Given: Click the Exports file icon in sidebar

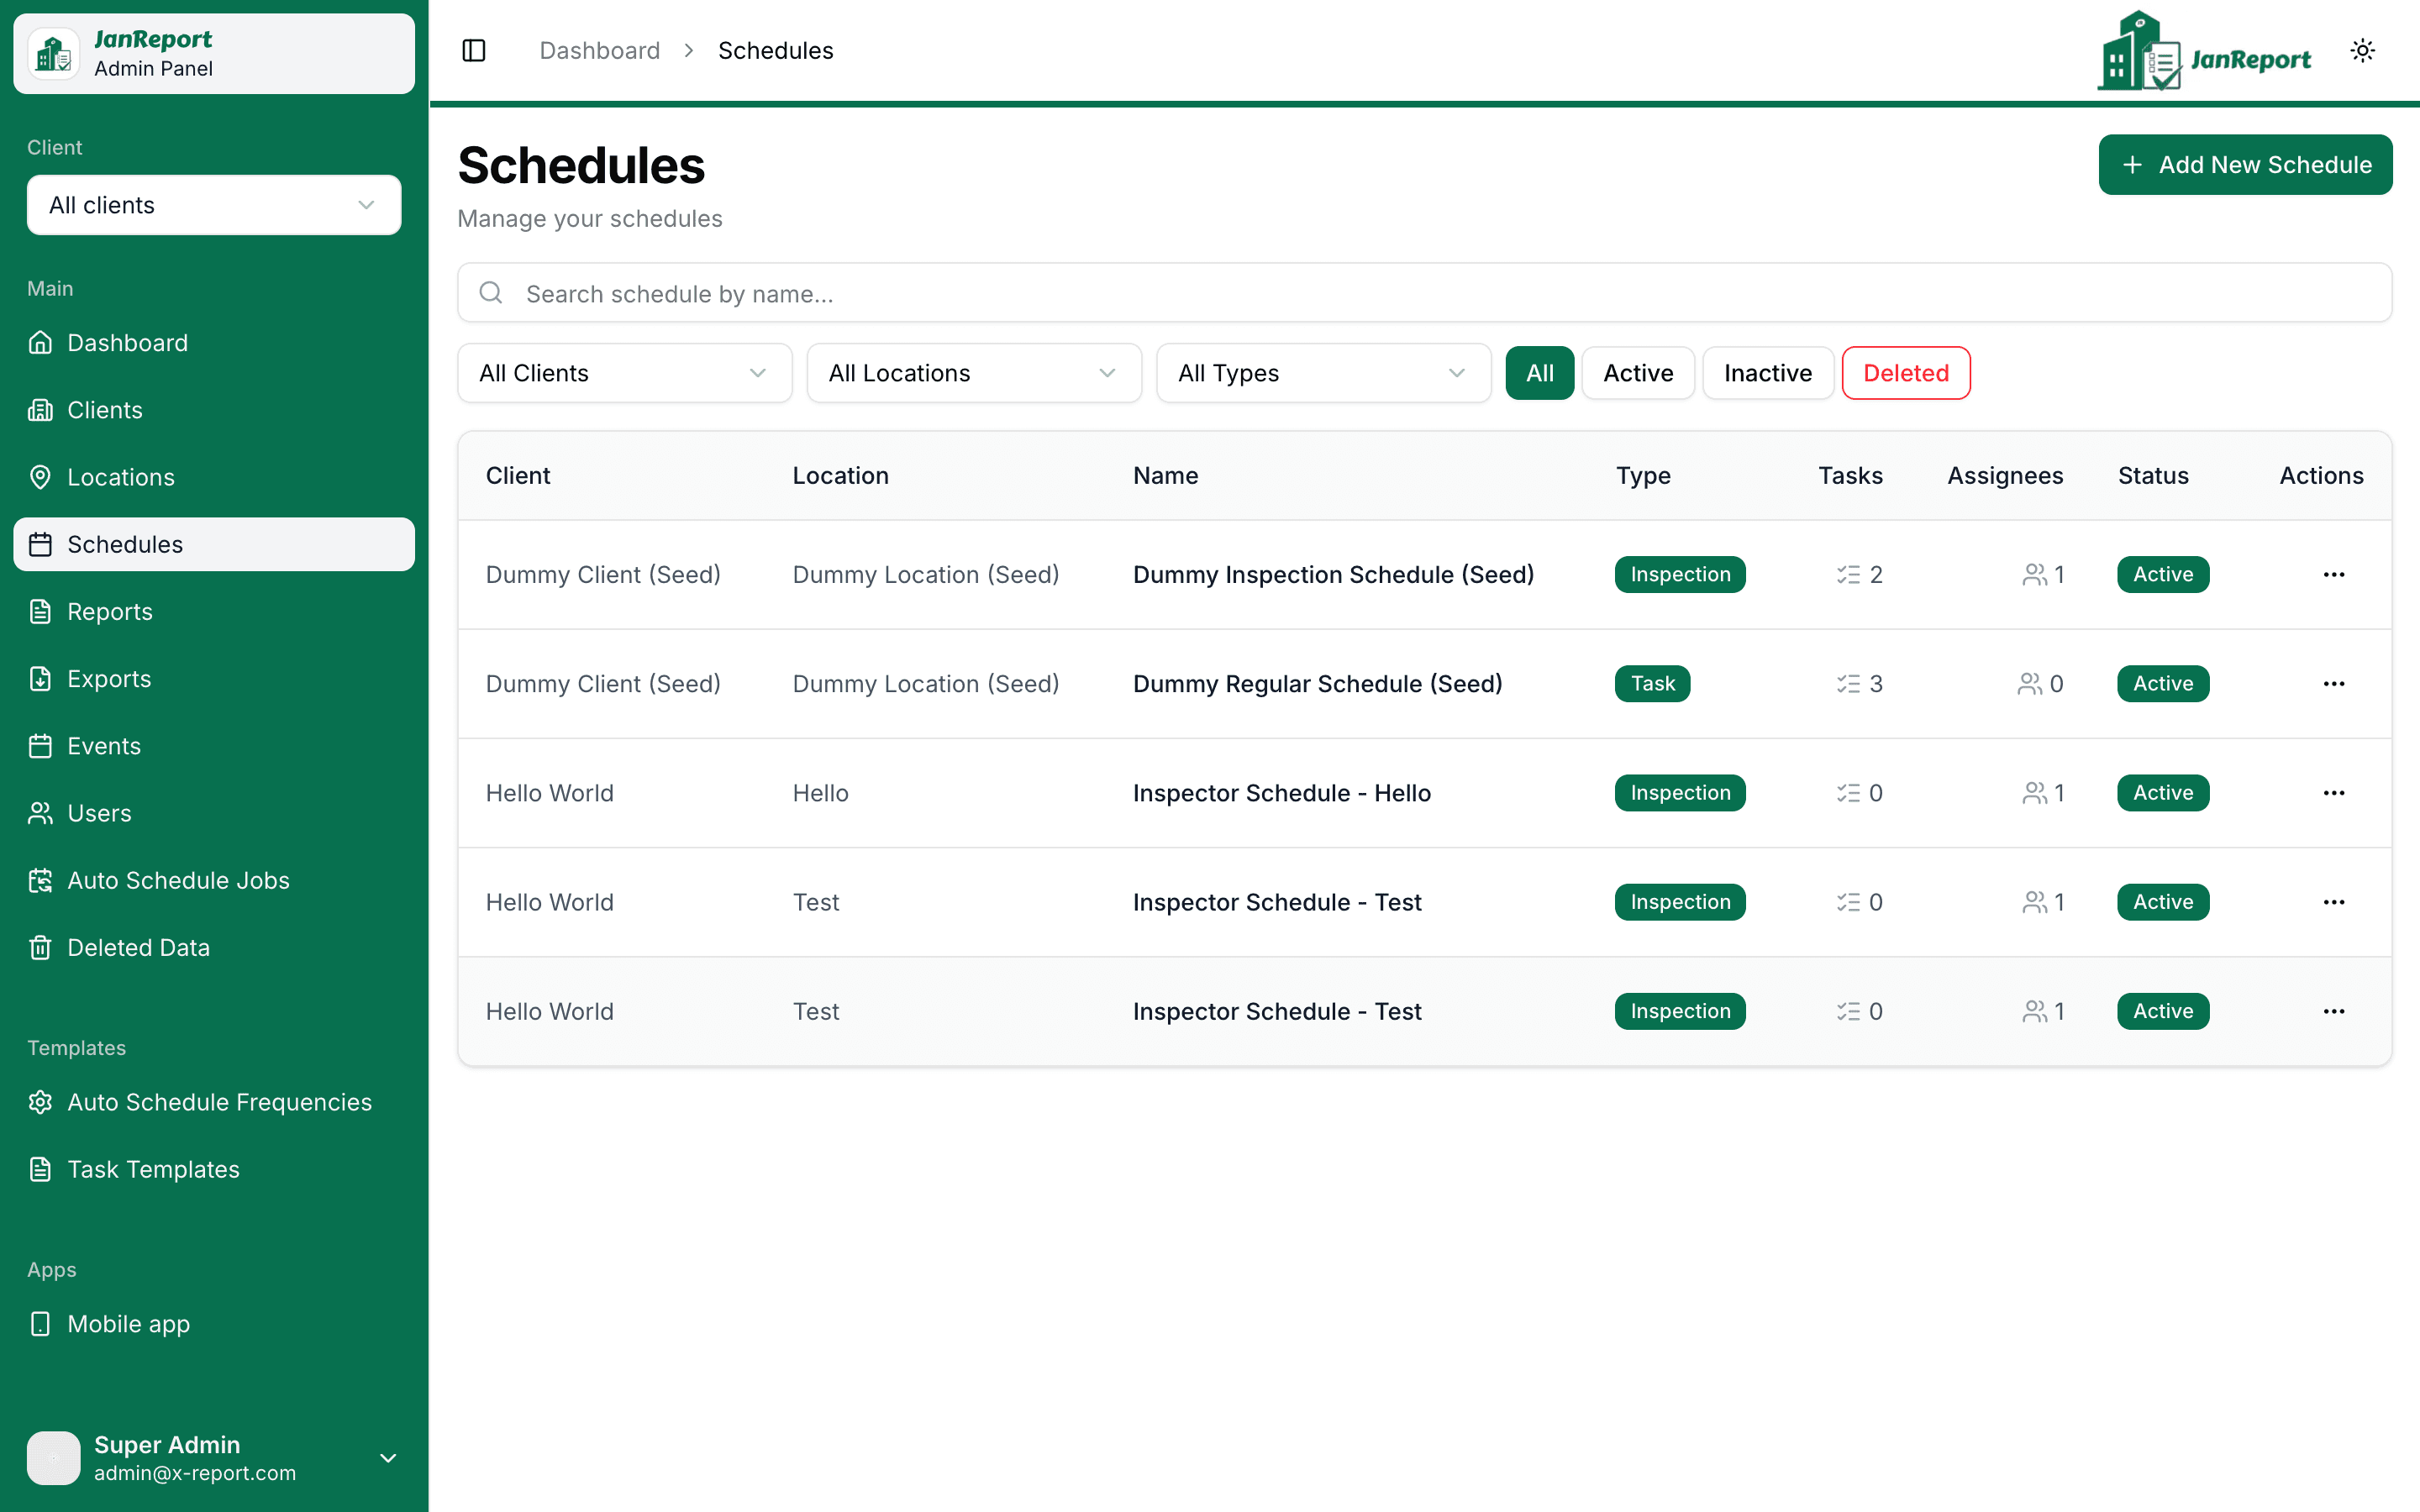Looking at the screenshot, I should [x=40, y=679].
